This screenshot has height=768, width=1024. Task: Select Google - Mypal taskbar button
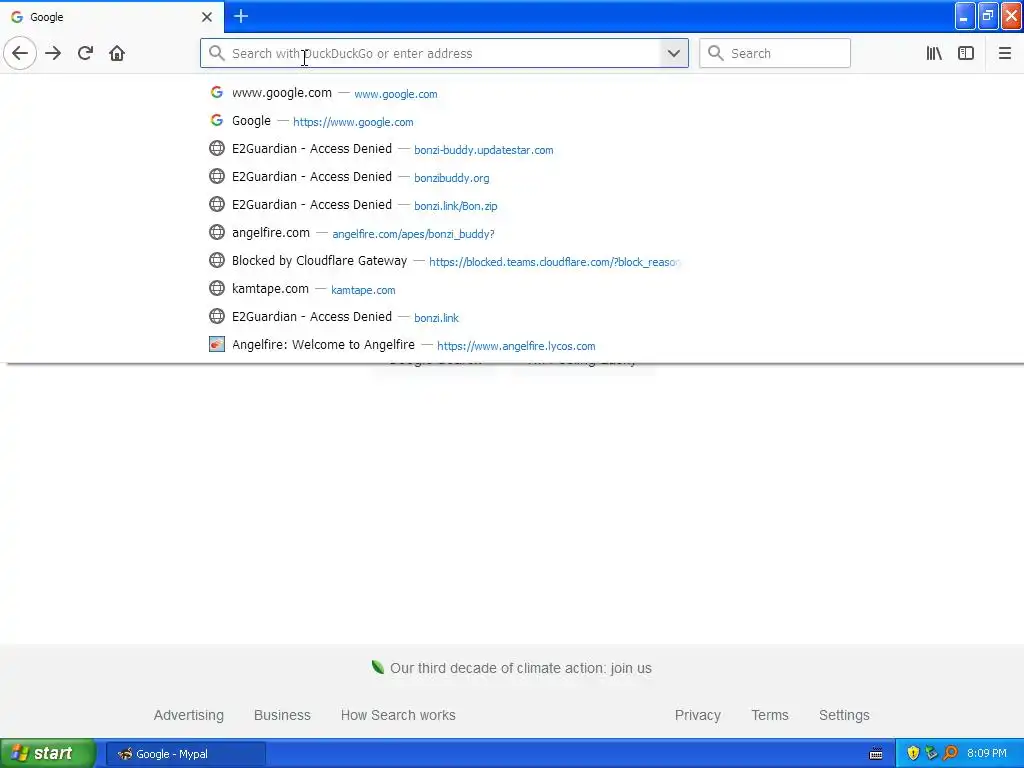(185, 754)
